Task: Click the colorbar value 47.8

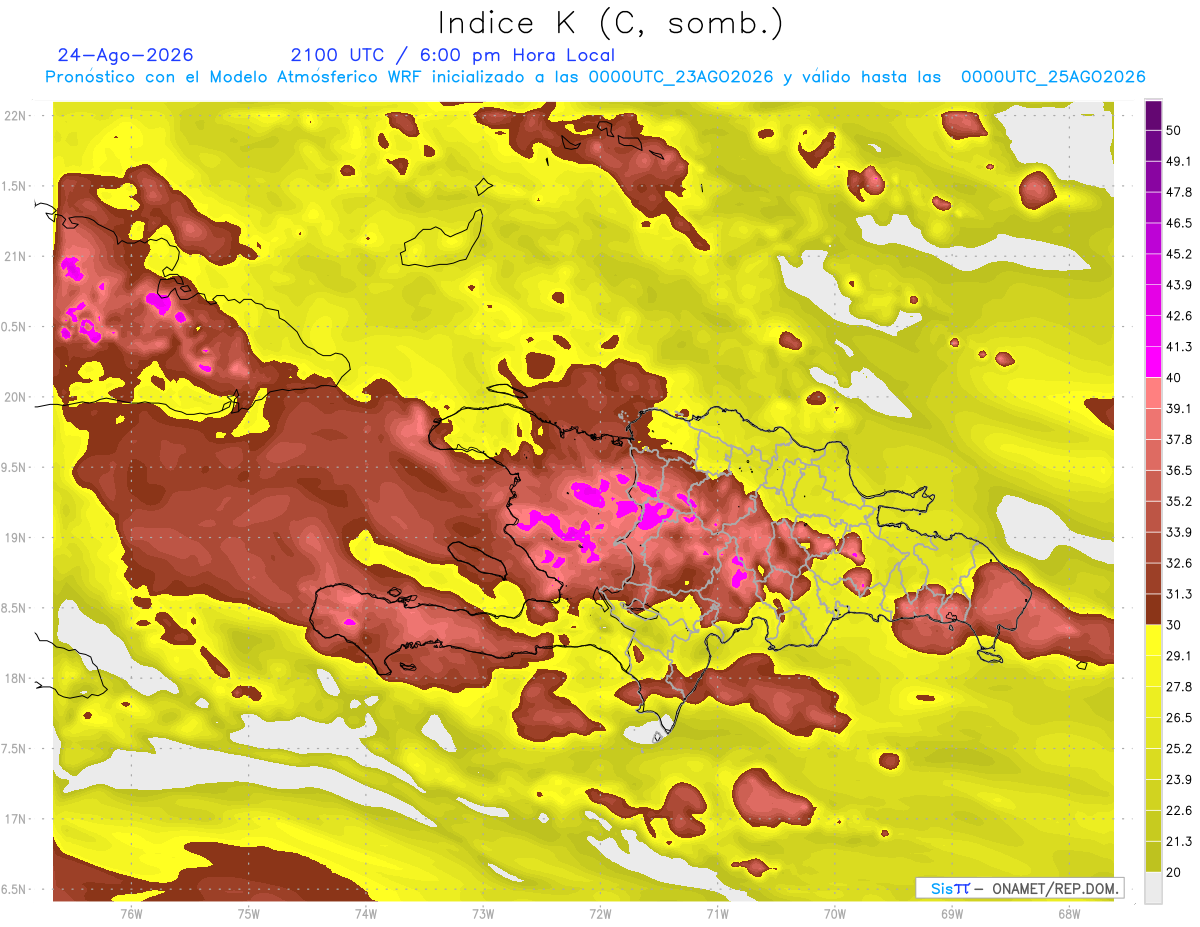Action: coord(1179,192)
